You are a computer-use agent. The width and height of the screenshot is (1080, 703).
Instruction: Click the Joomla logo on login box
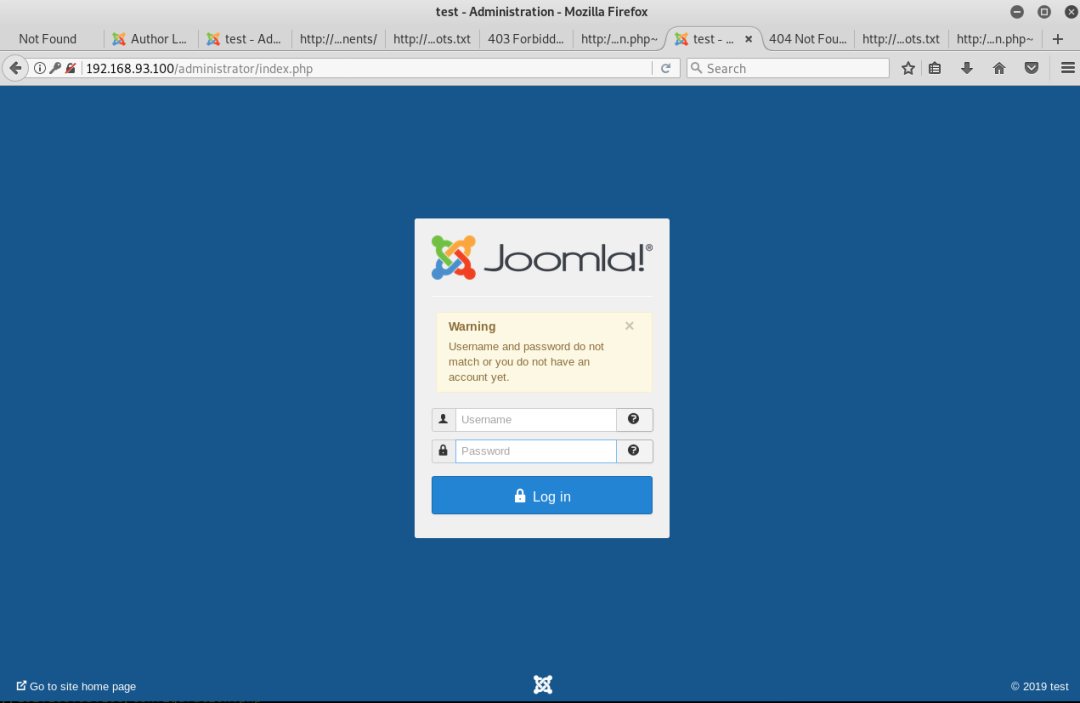coord(542,258)
